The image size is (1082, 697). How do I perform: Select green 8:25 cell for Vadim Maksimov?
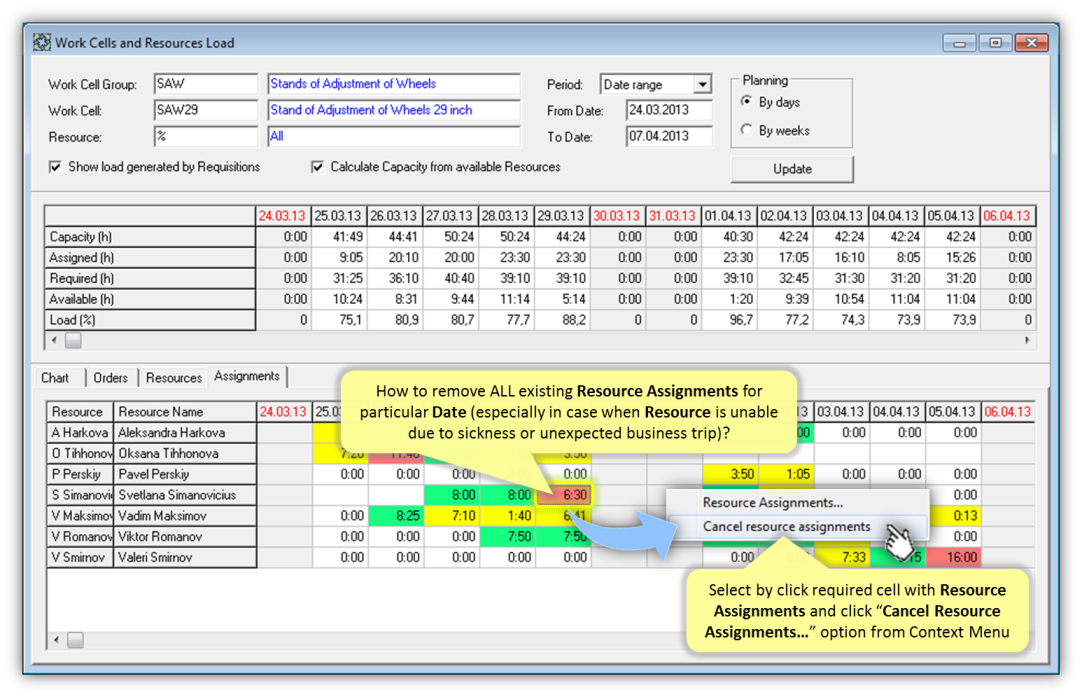(x=395, y=516)
